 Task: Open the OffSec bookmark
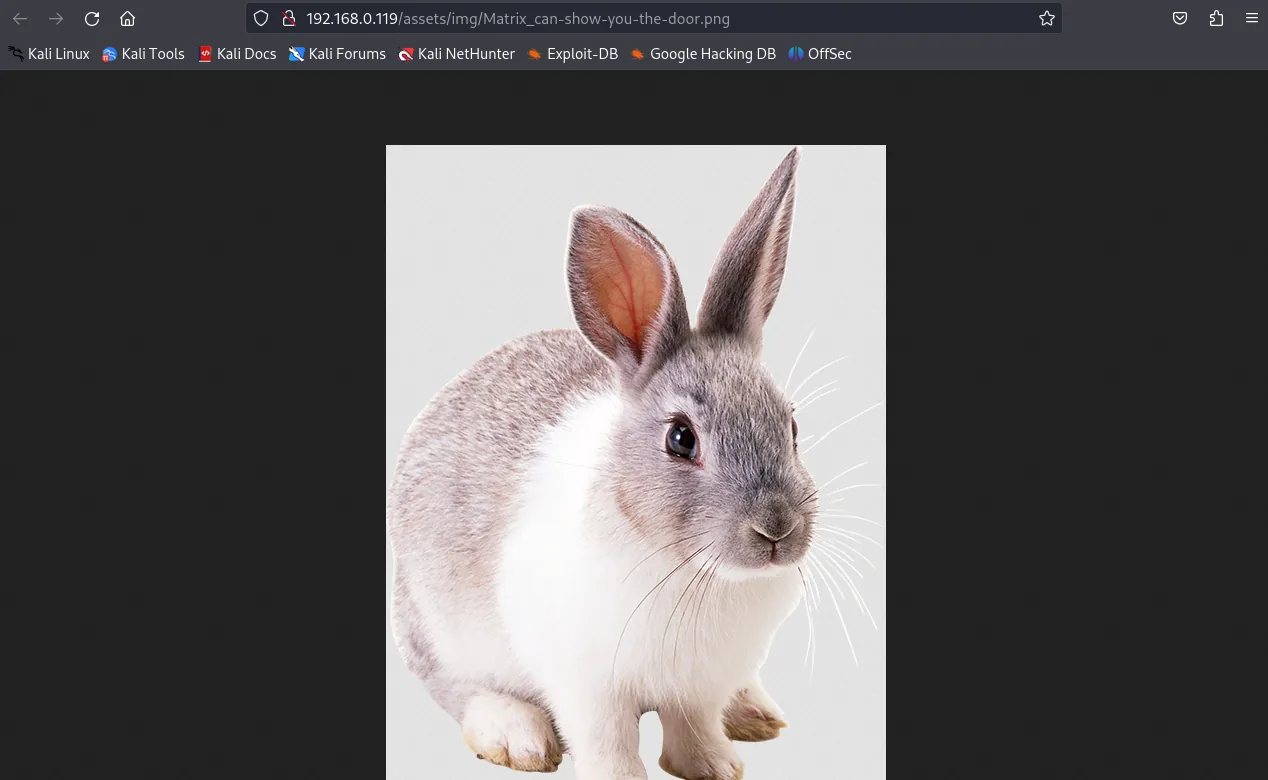point(820,54)
